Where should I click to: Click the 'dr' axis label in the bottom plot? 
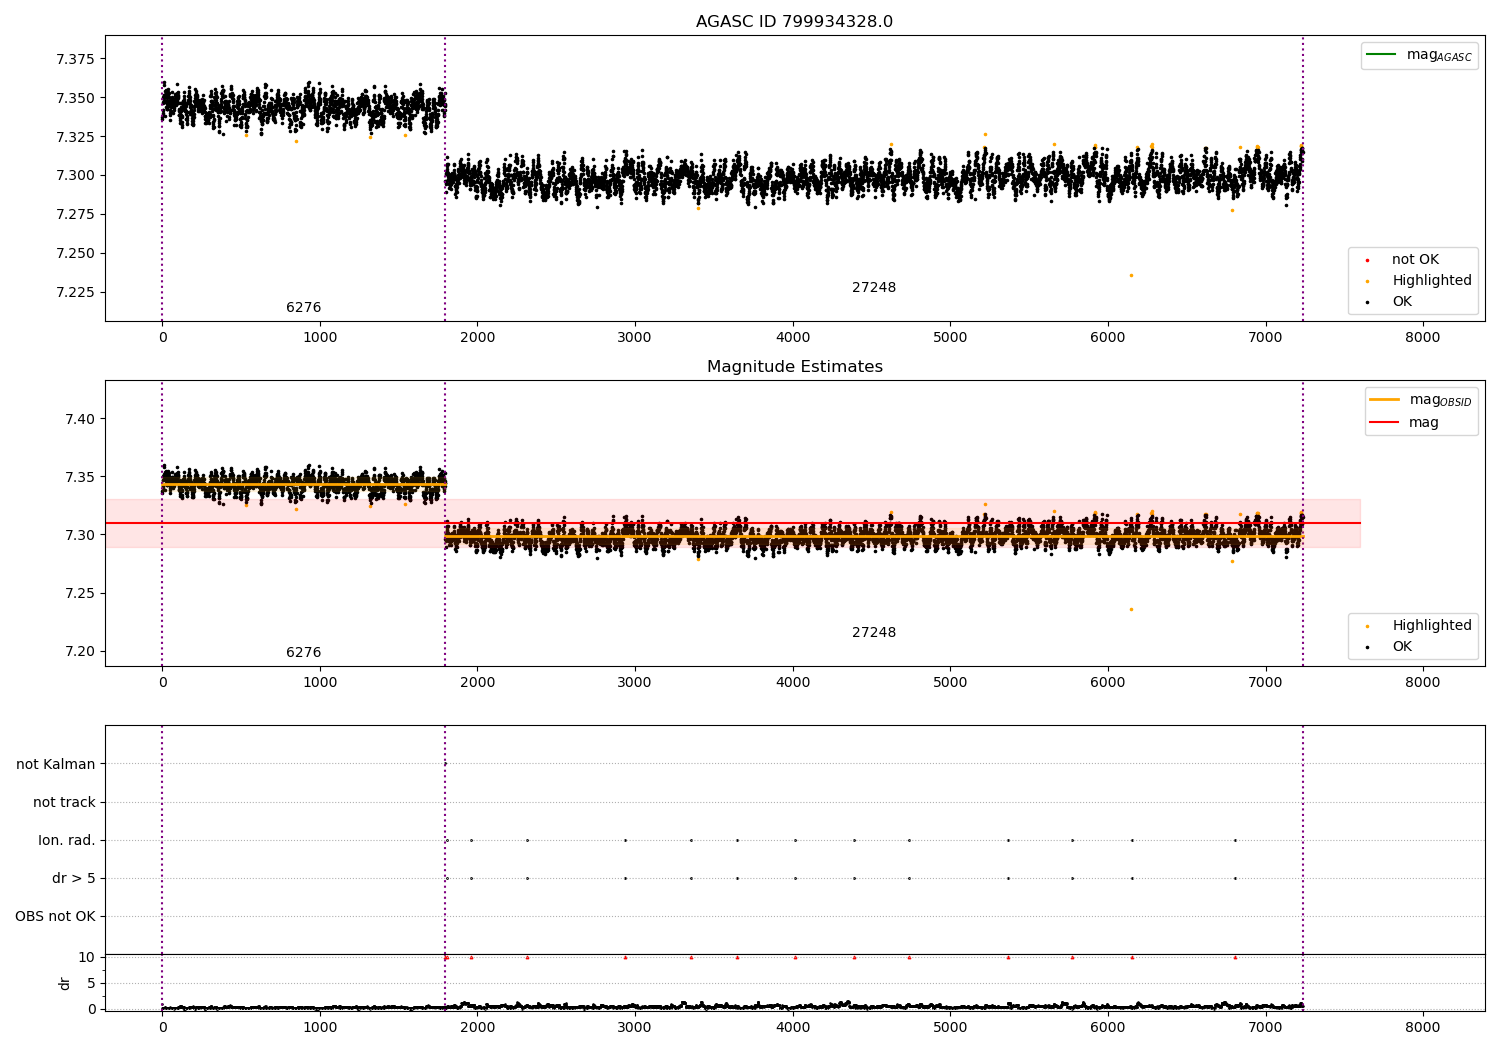tap(65, 983)
